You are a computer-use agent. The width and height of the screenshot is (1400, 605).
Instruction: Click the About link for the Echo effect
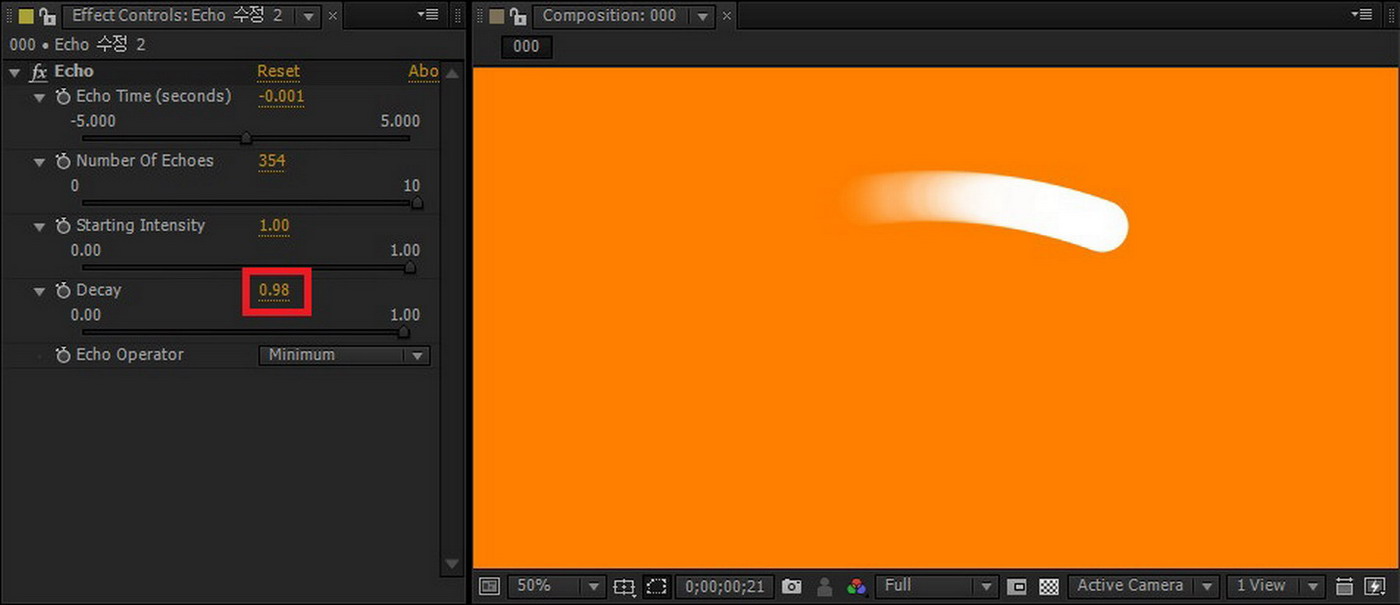click(x=424, y=71)
